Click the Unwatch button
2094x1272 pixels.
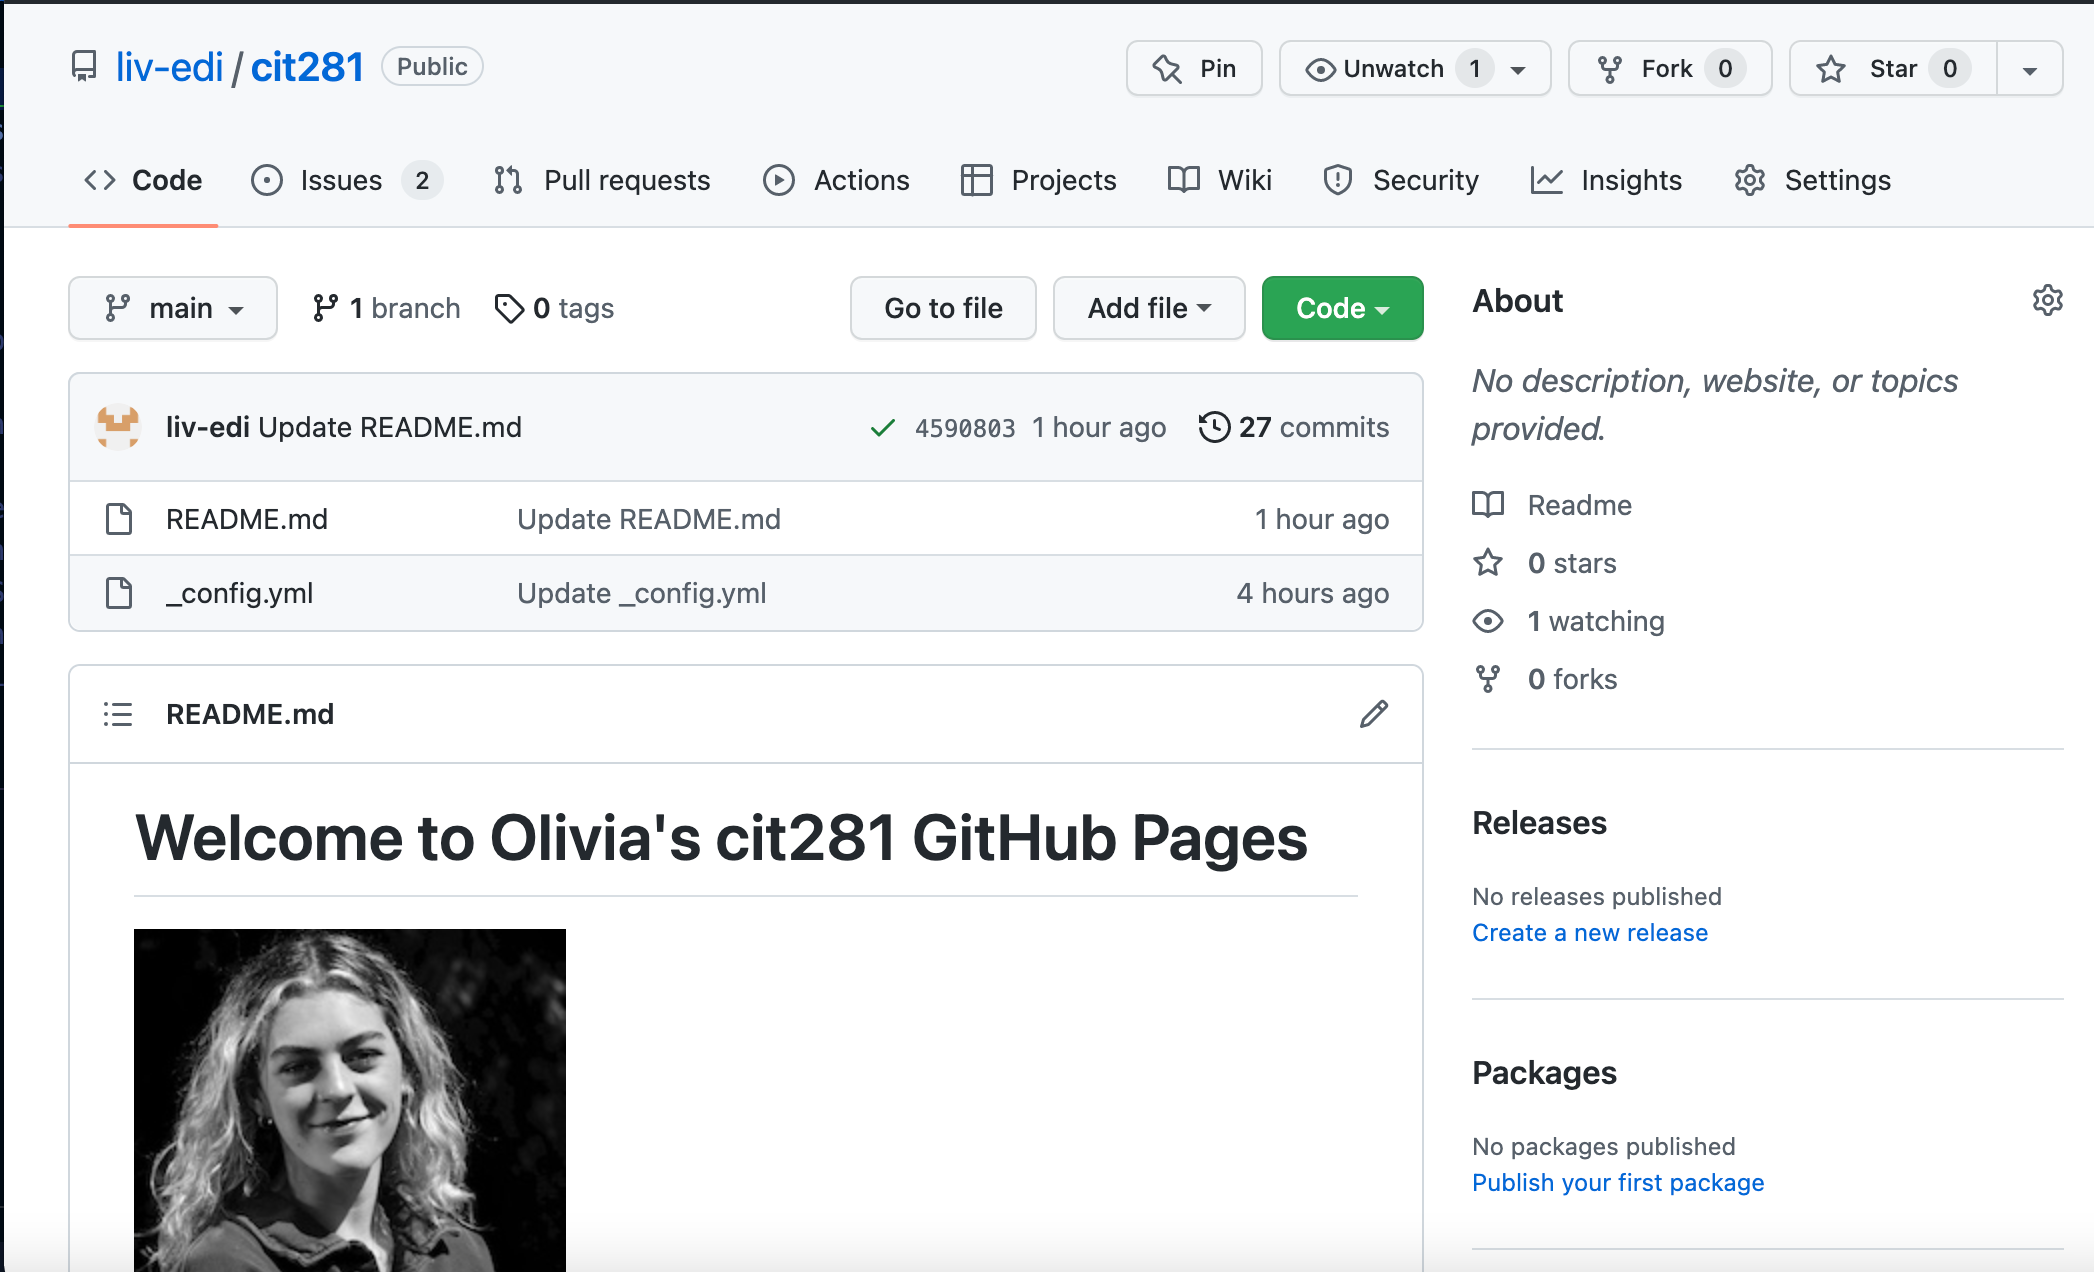pos(1415,68)
